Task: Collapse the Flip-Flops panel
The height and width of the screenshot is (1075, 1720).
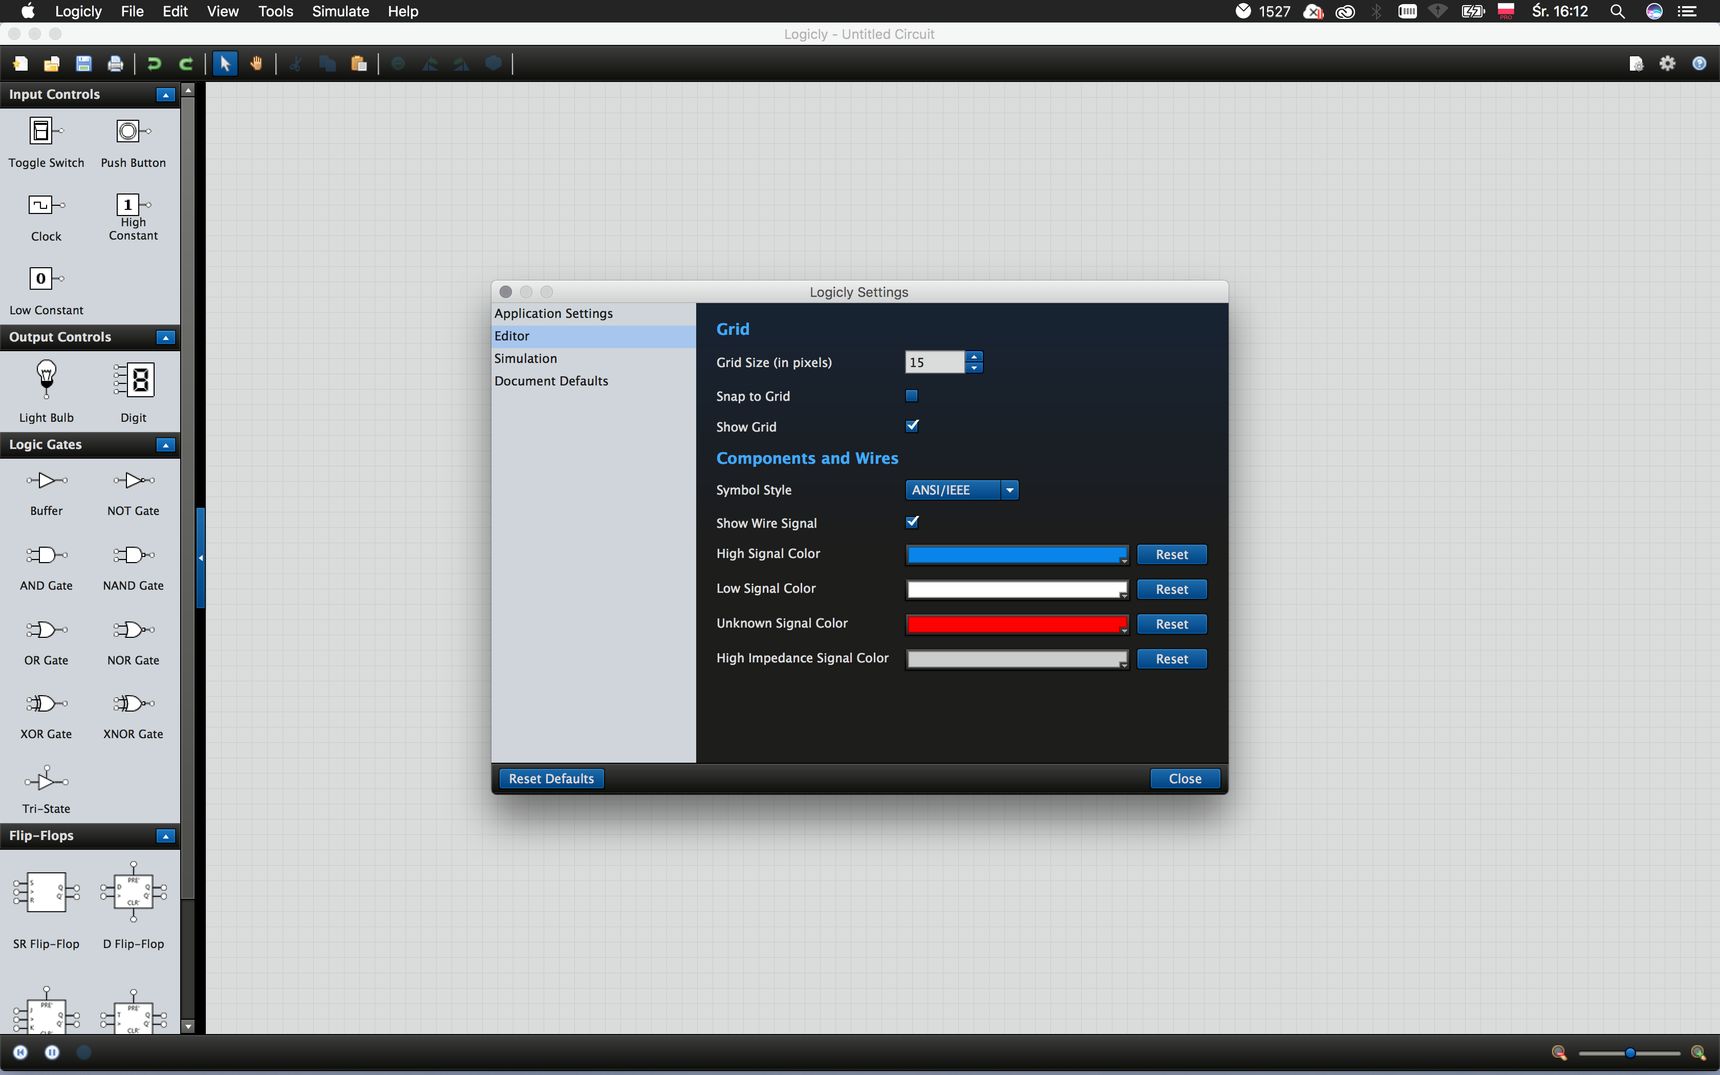Action: [x=166, y=836]
